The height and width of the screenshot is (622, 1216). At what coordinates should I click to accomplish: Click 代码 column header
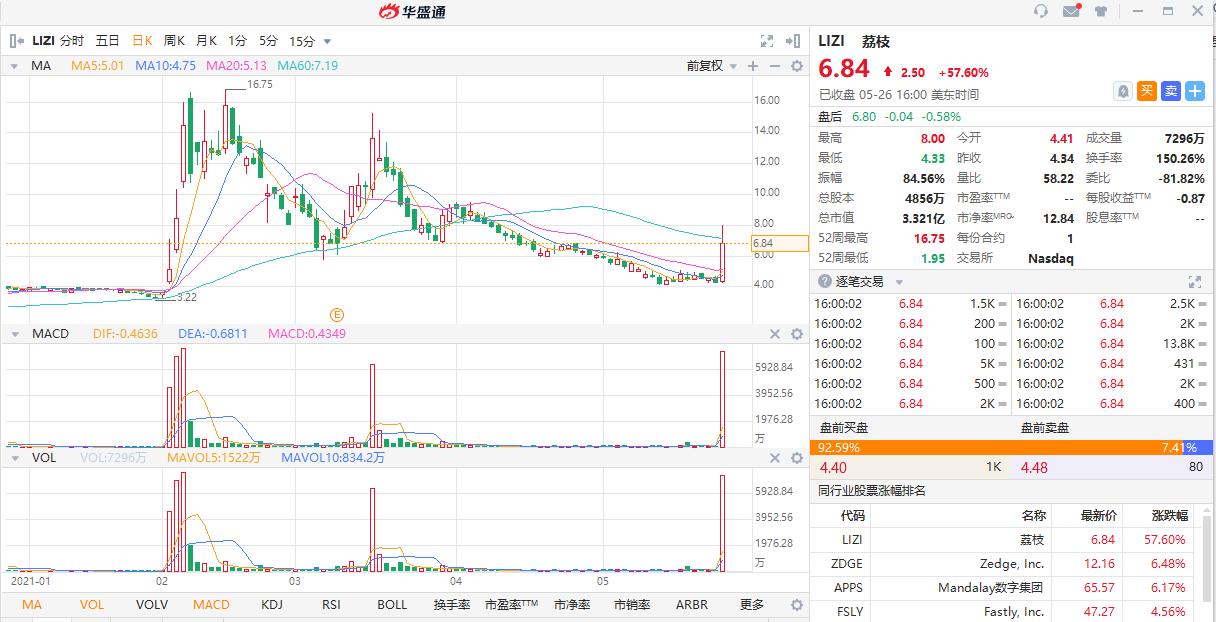tap(852, 516)
